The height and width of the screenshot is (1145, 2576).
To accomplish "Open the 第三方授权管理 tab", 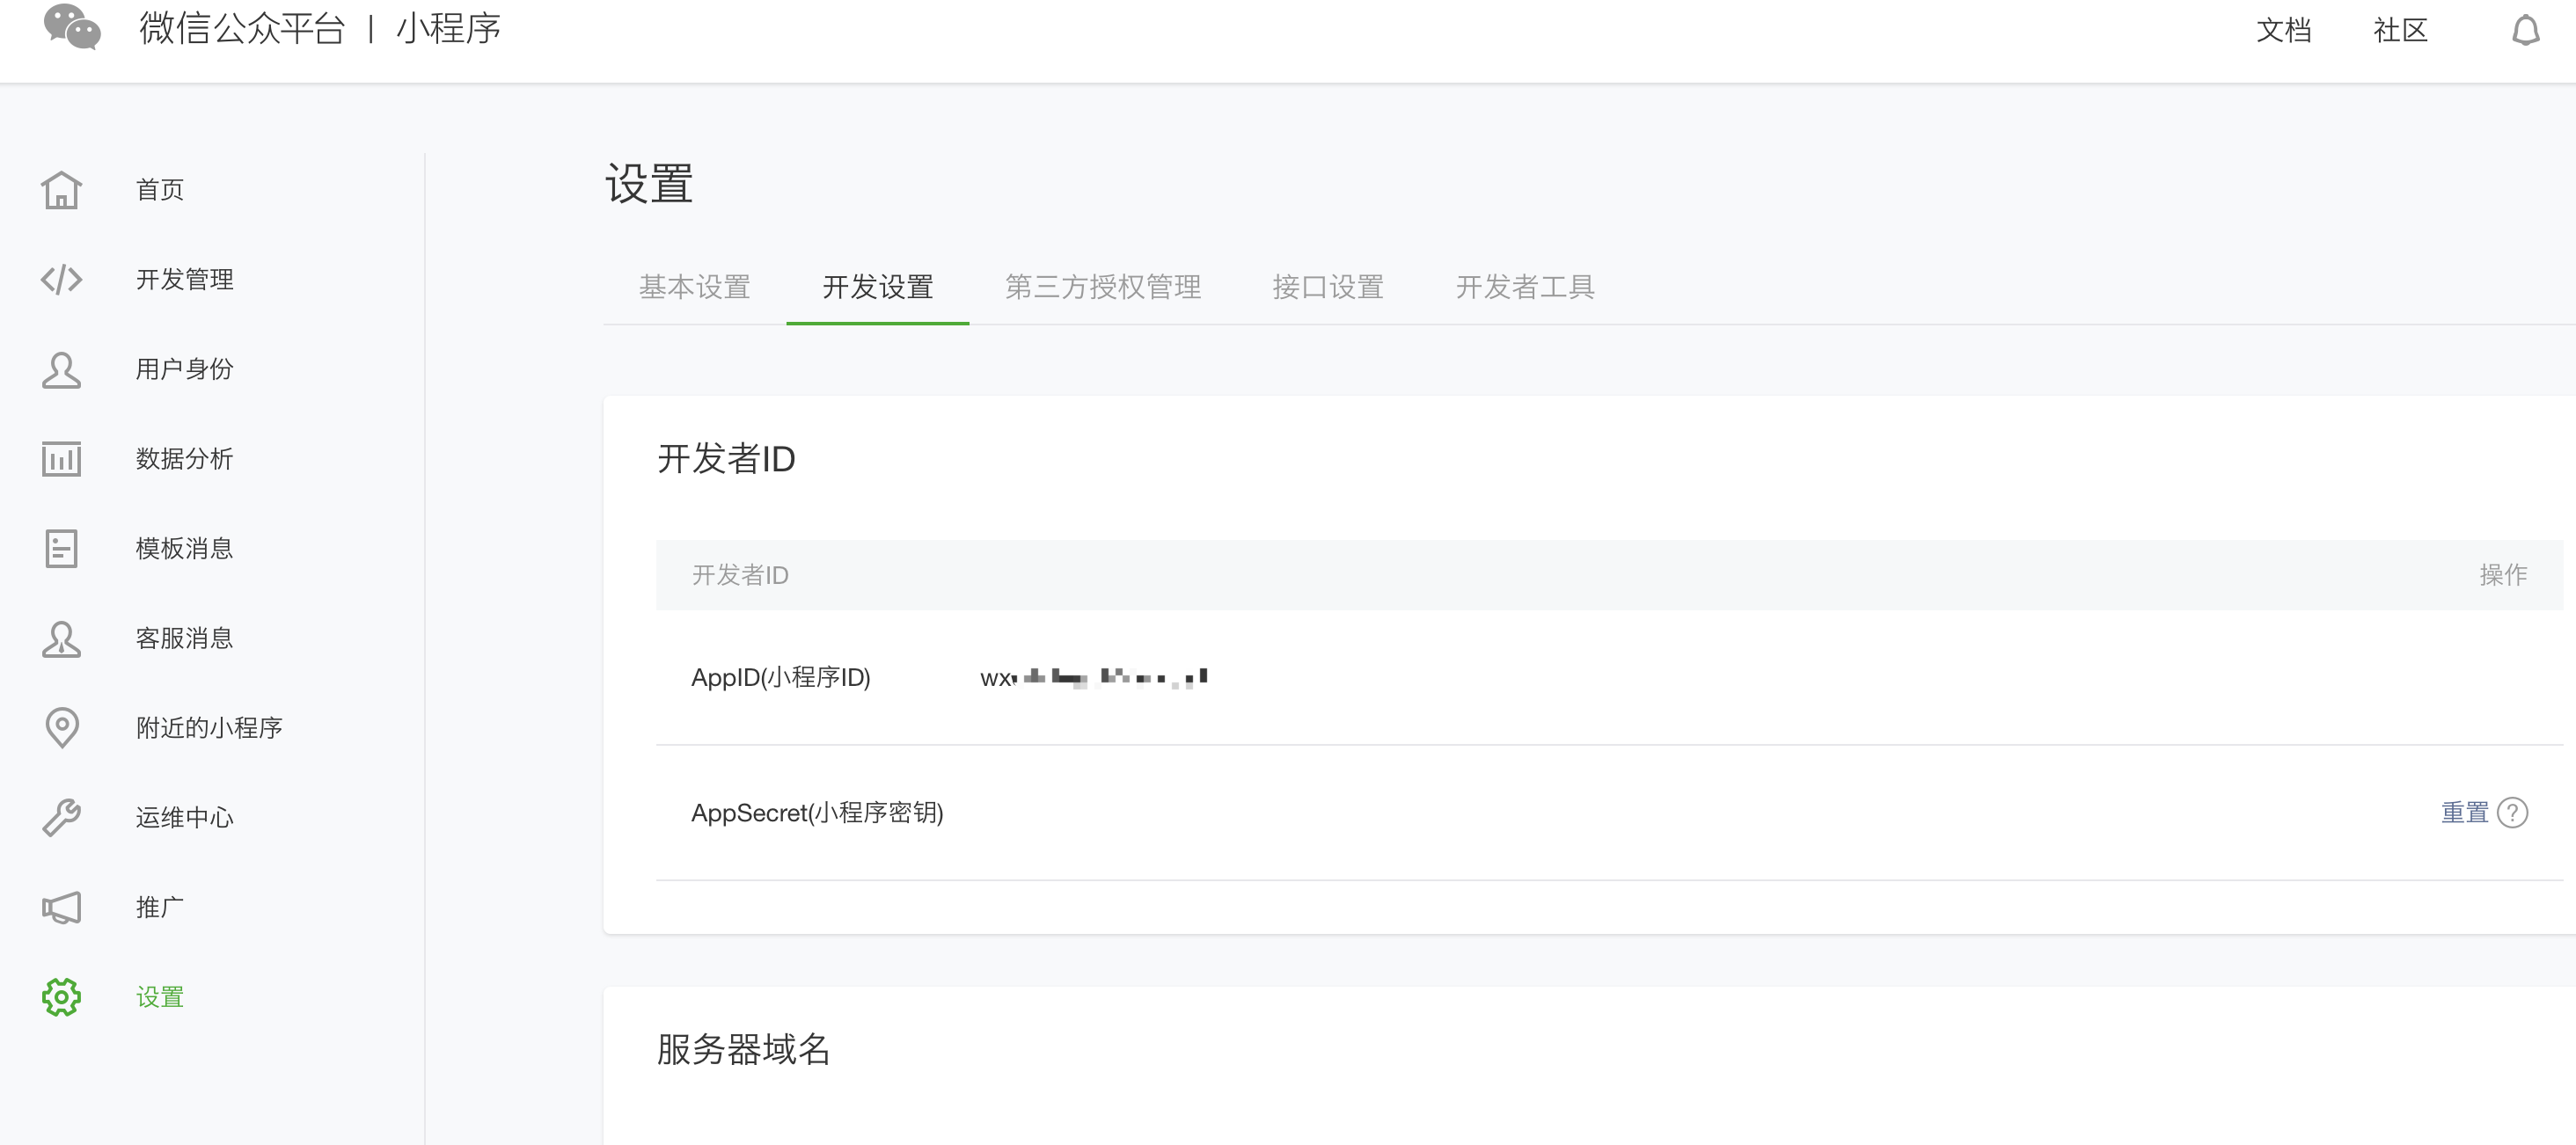I will pos(1102,287).
